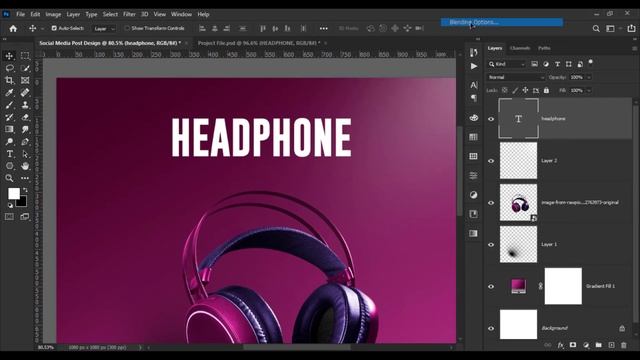Open the fx layer styles button

tap(560, 345)
